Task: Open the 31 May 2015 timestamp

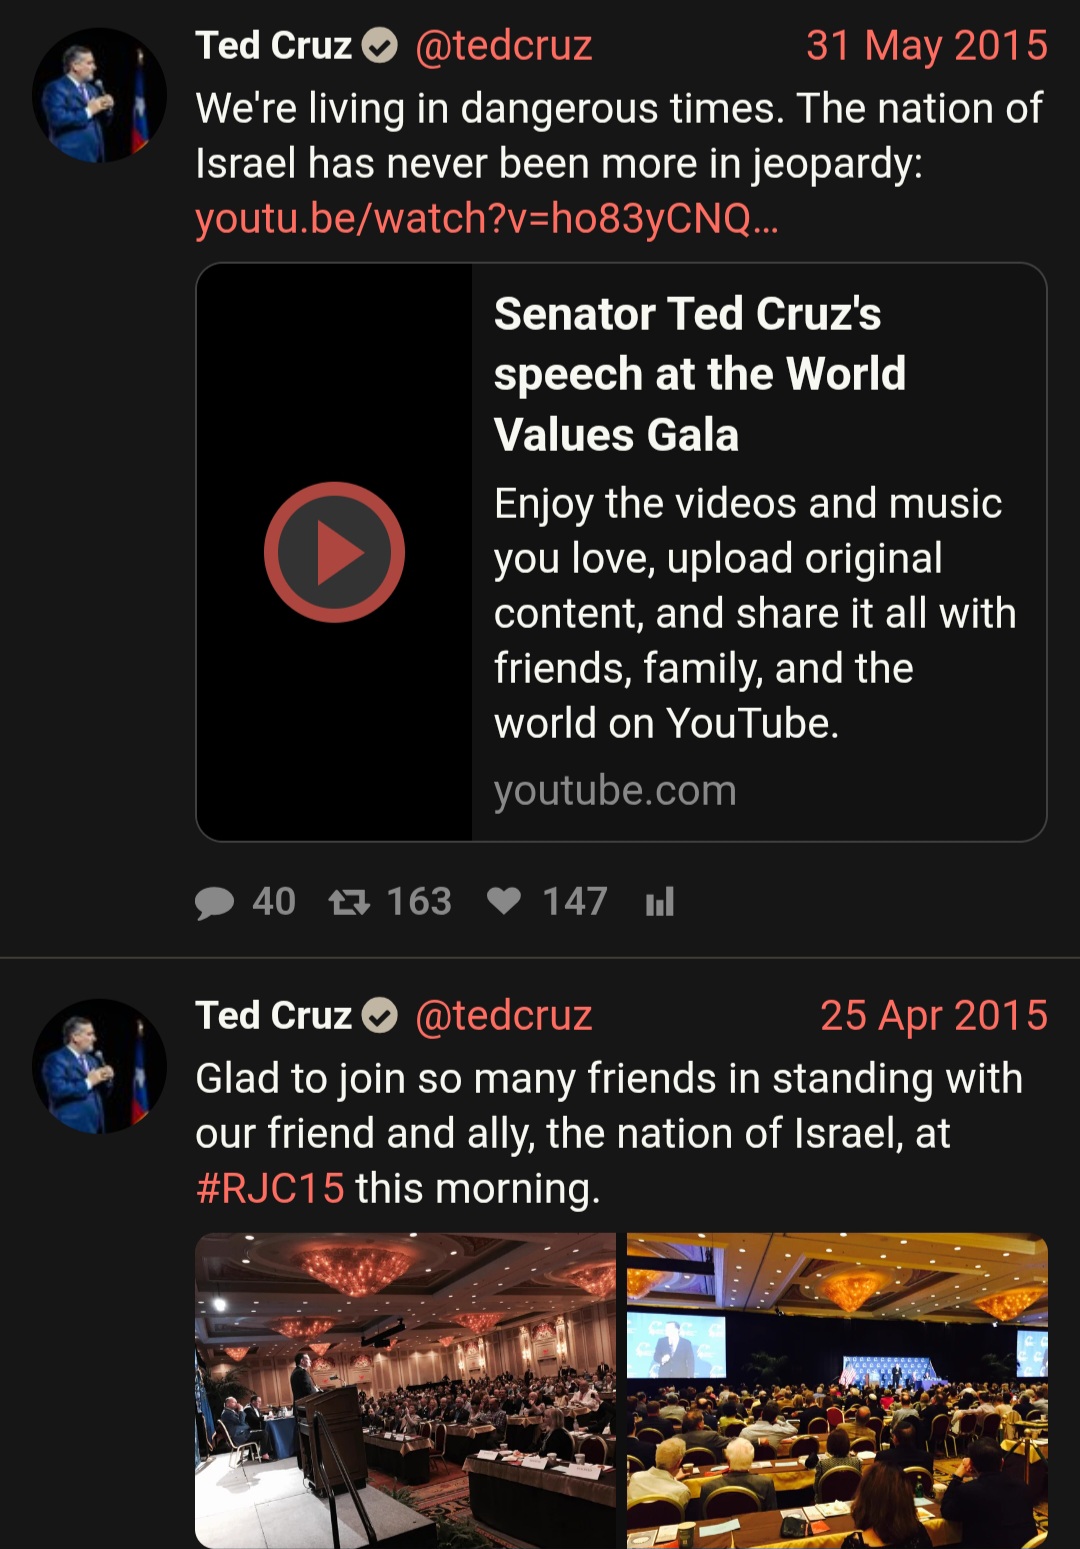Action: (x=927, y=46)
